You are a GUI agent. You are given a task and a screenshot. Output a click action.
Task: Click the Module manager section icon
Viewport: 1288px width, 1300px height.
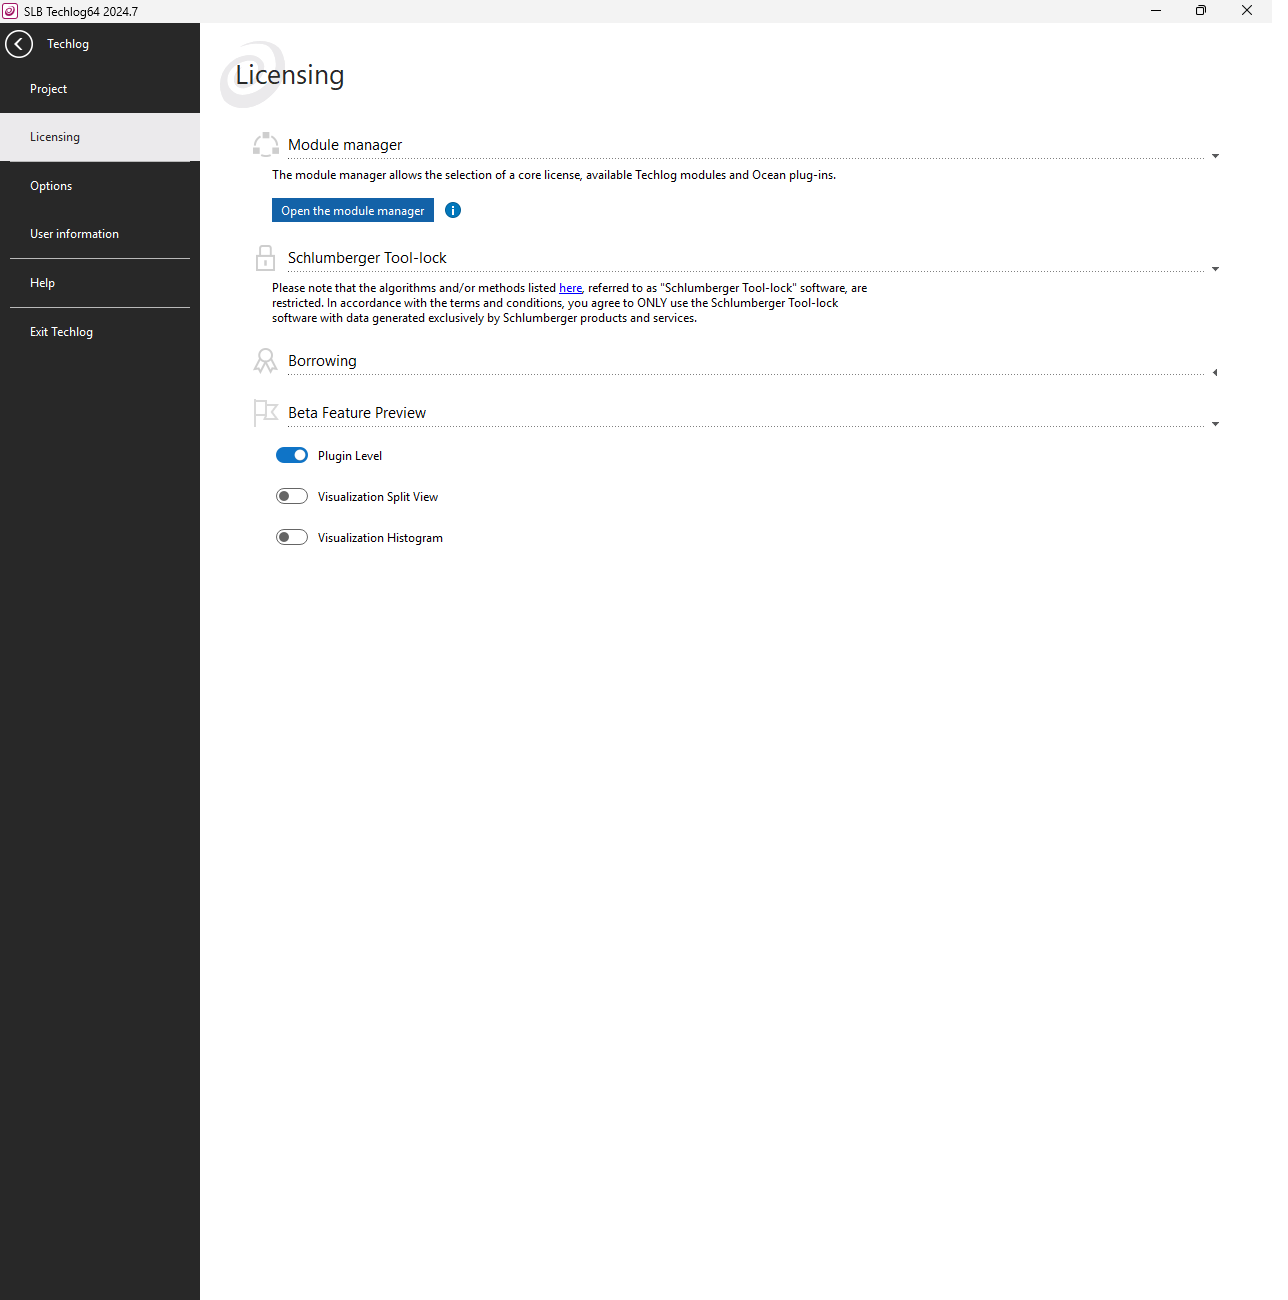click(265, 145)
